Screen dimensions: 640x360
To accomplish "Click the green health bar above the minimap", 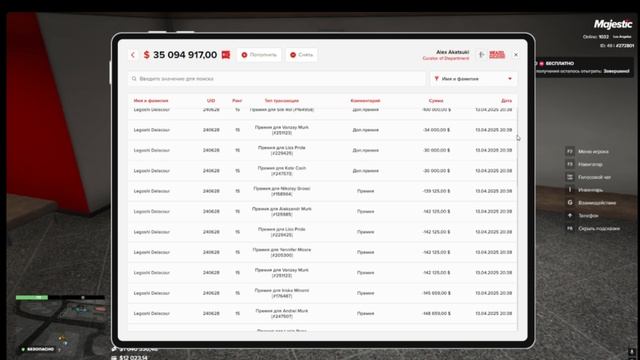I will click(x=32, y=298).
